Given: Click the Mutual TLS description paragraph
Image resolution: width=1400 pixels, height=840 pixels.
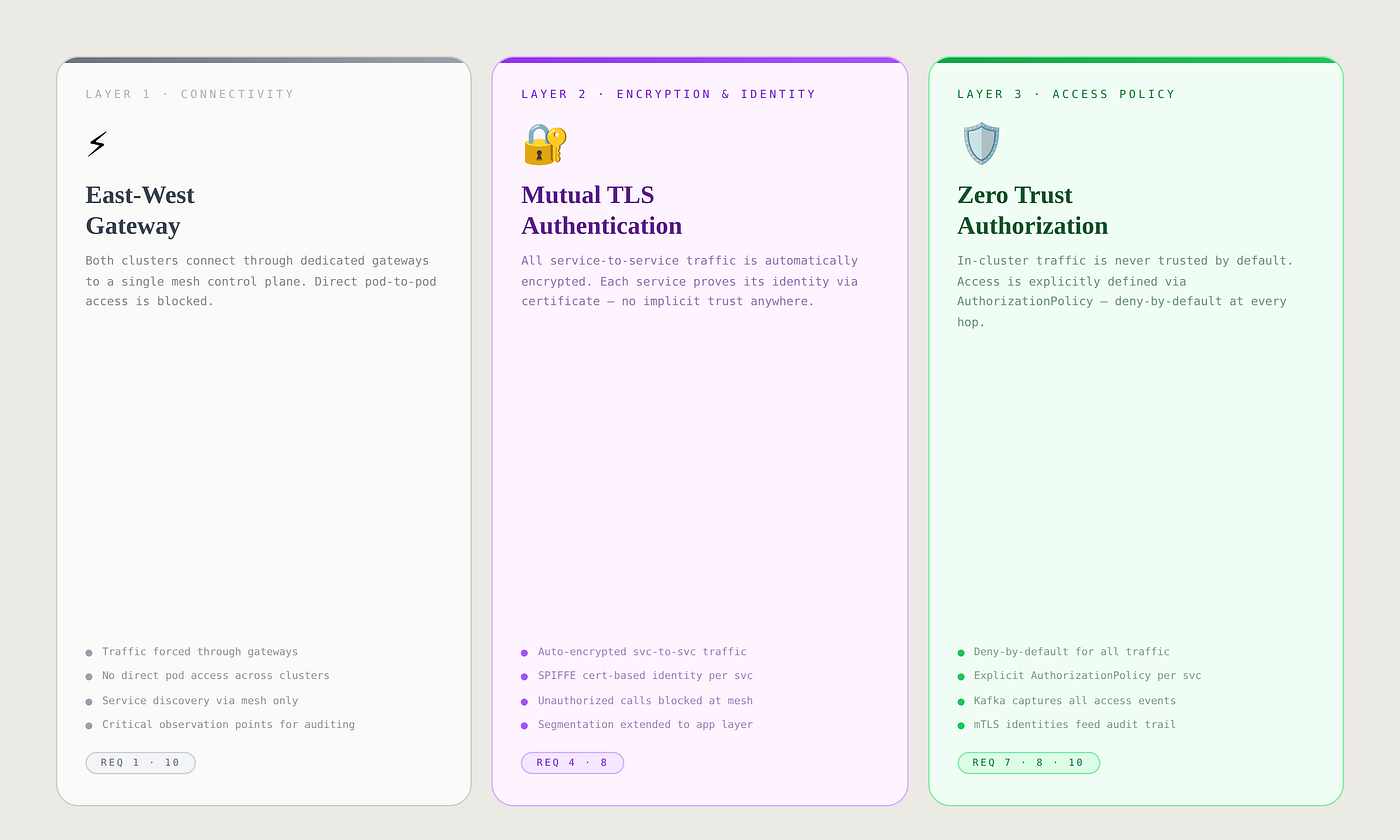Looking at the screenshot, I should pyautogui.click(x=690, y=281).
